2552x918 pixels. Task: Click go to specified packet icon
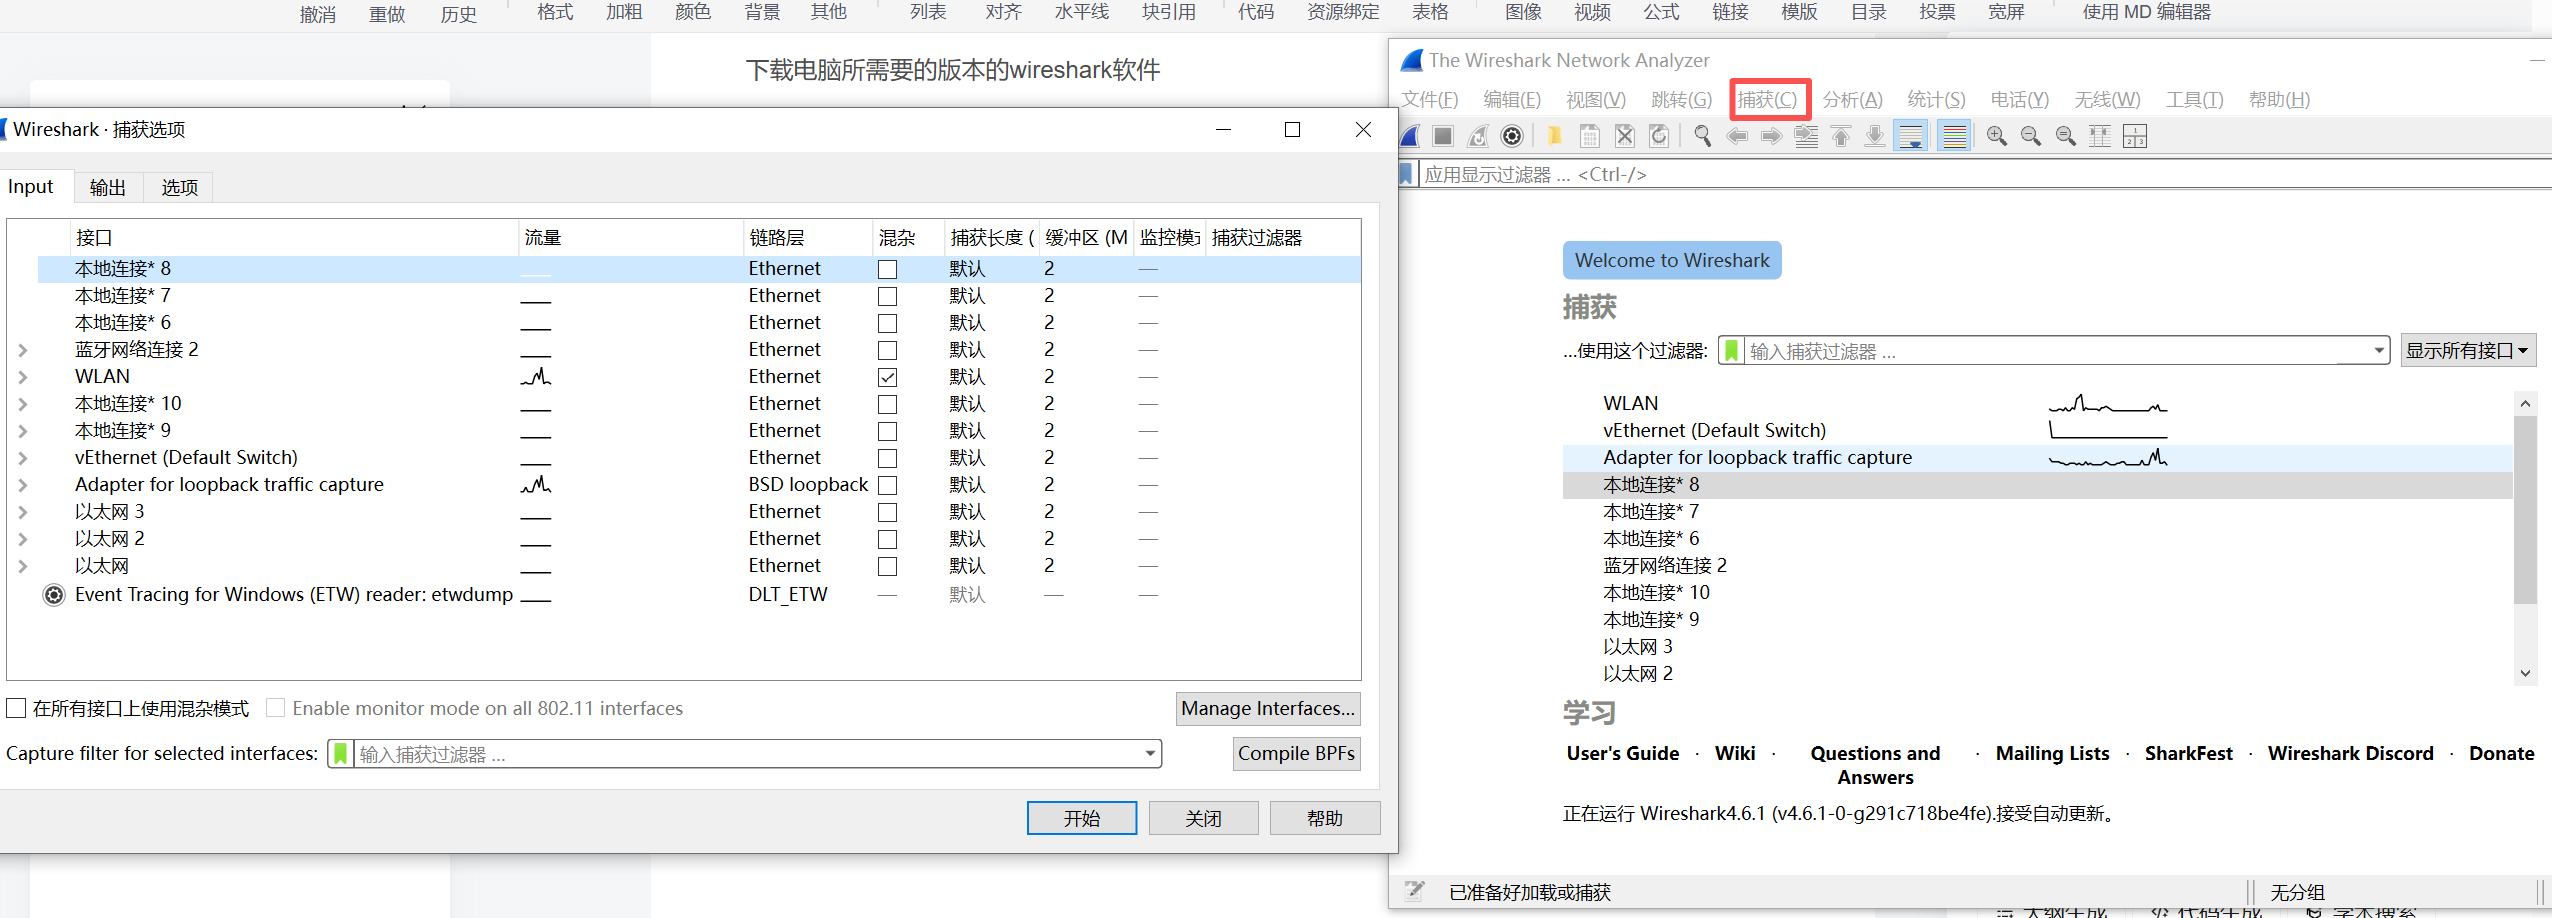click(x=1806, y=136)
